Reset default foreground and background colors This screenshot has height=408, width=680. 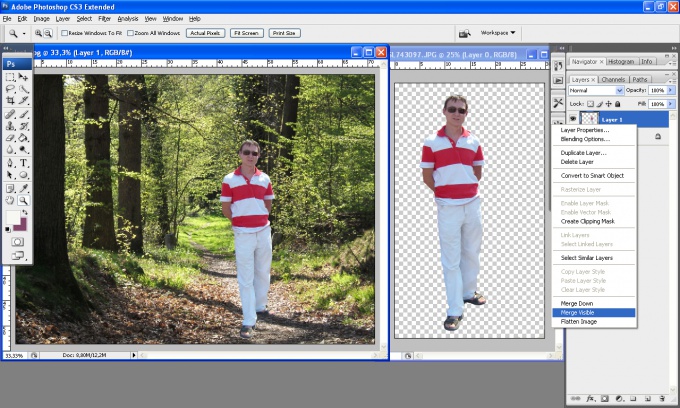pyautogui.click(x=8, y=229)
